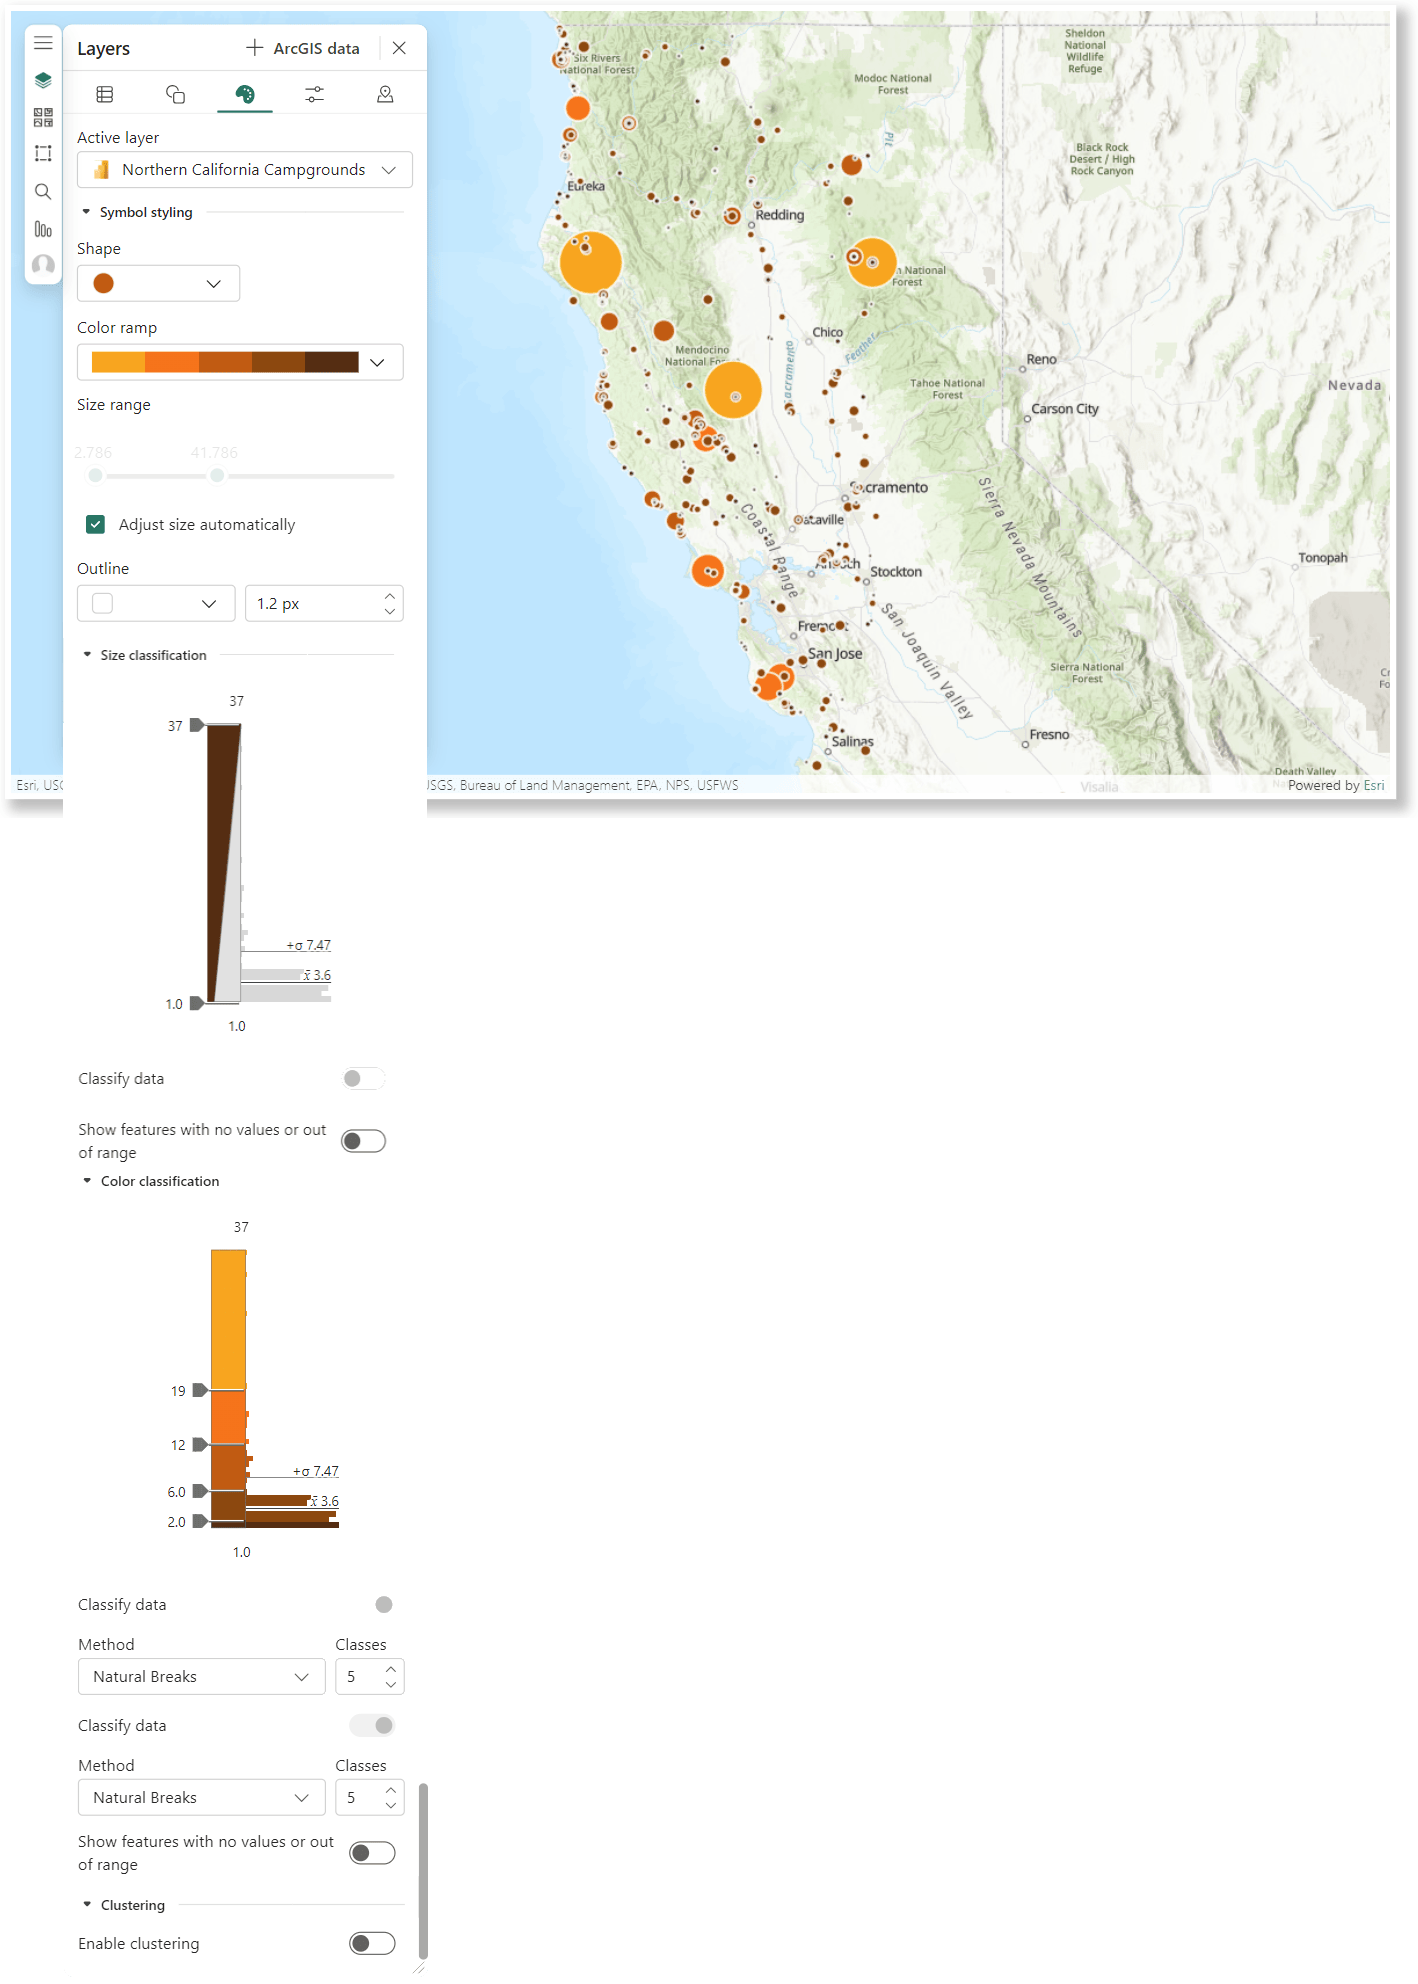Decrease outline width with down arrow
This screenshot has width=1418, height=1984.
390,611
